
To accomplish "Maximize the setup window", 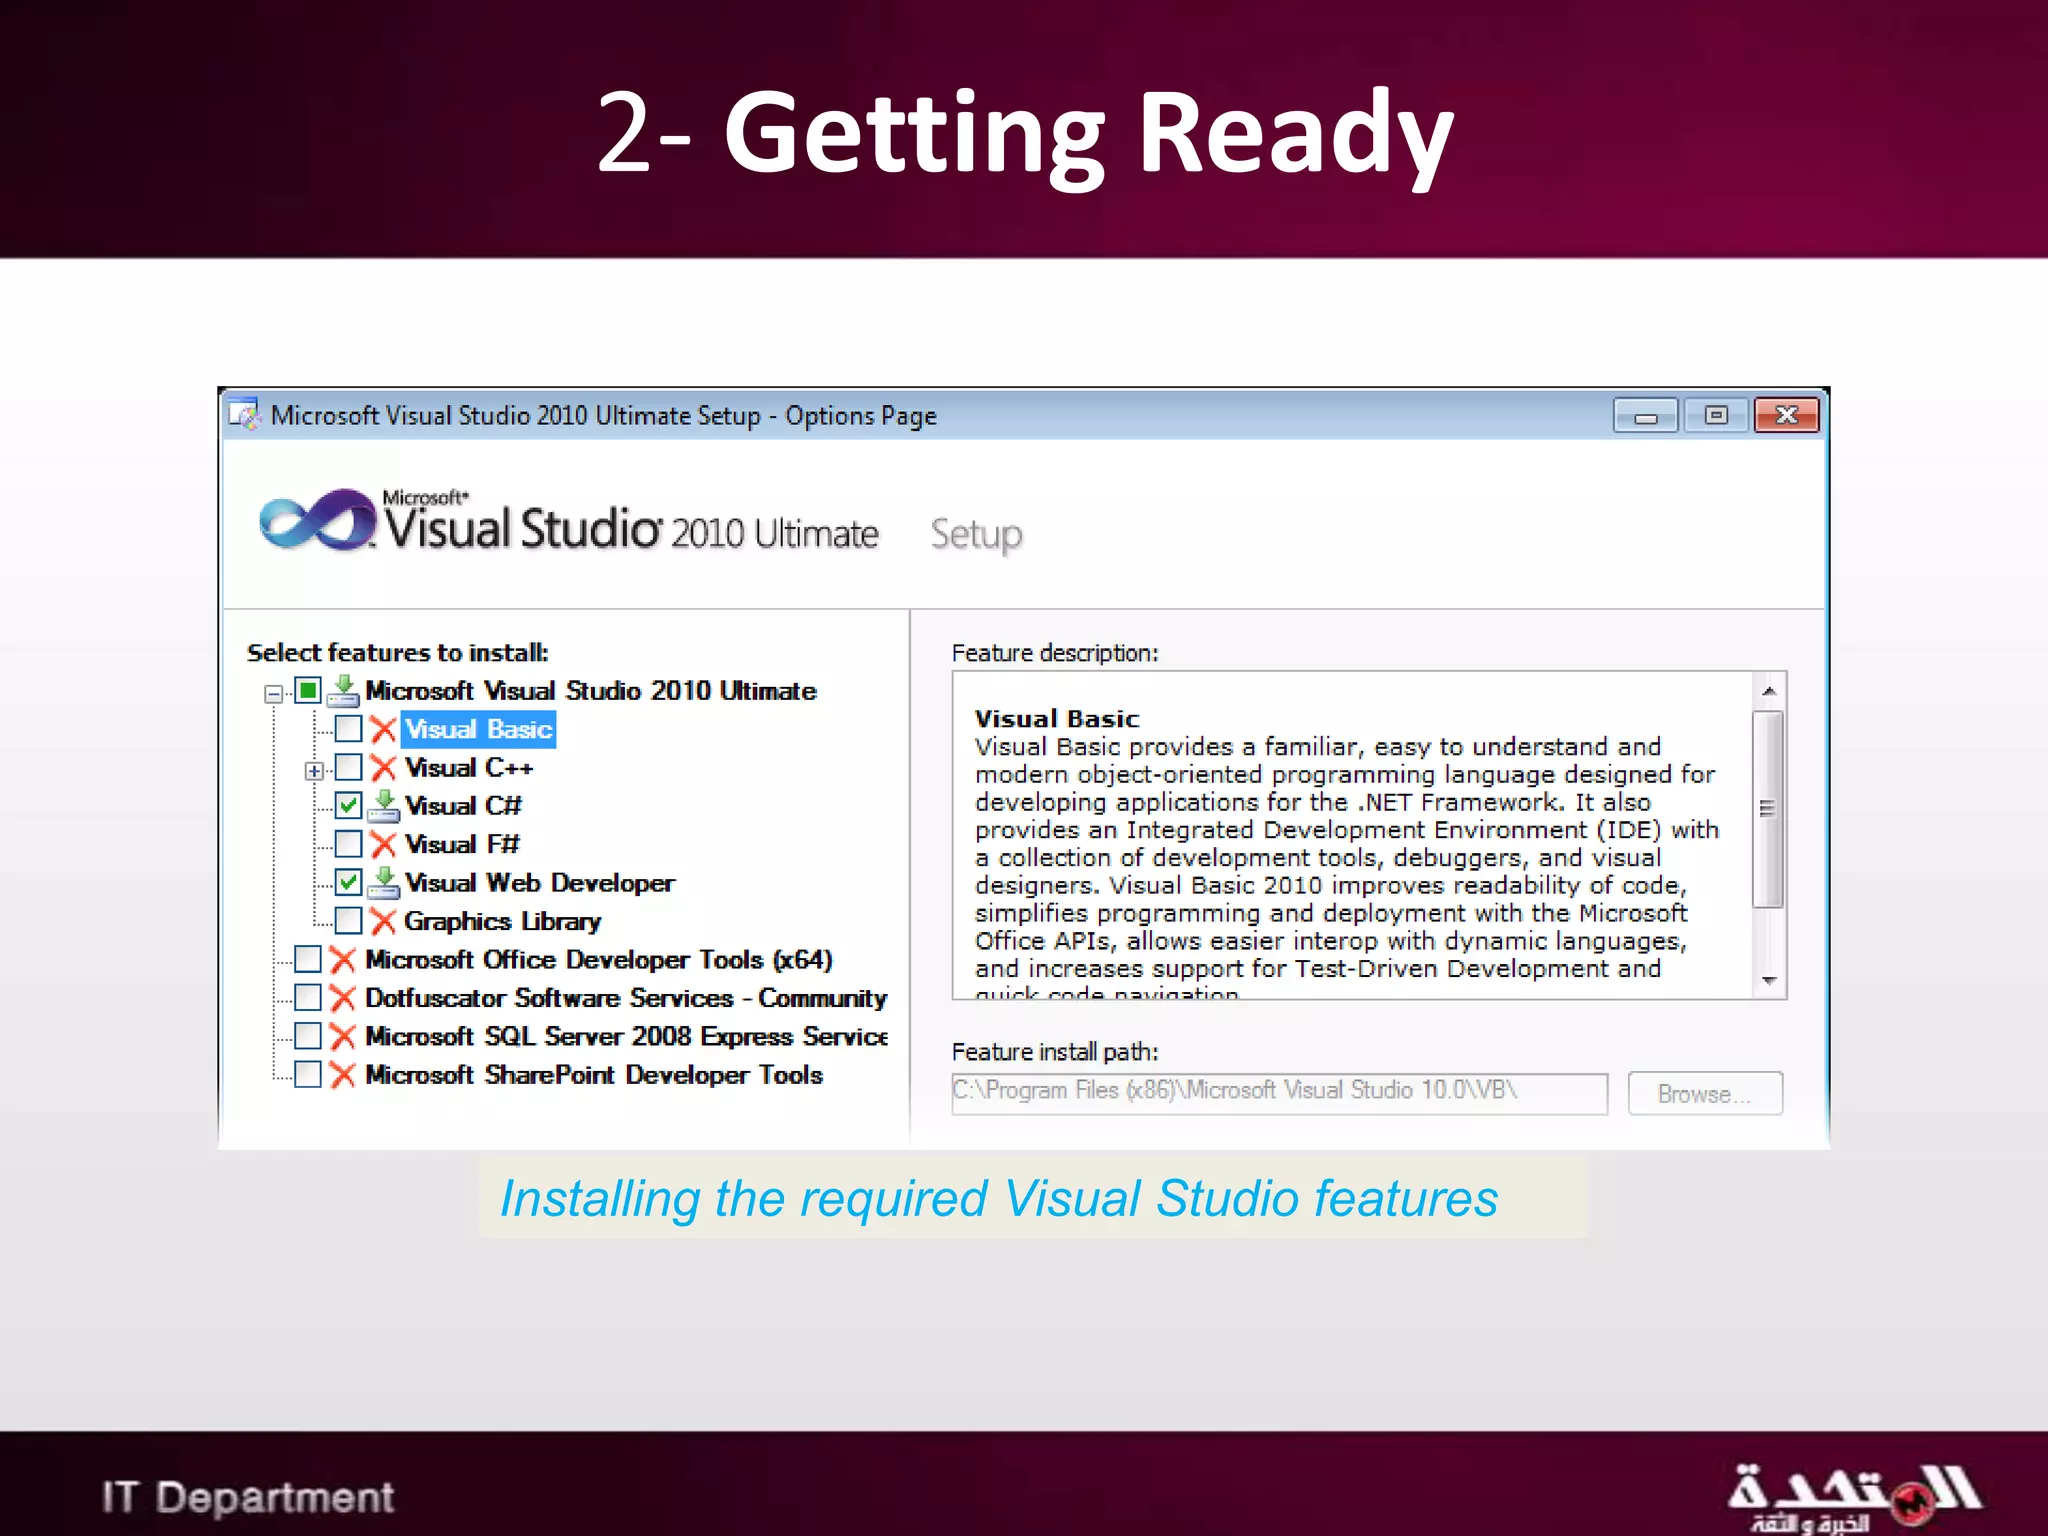I will pyautogui.click(x=1716, y=416).
